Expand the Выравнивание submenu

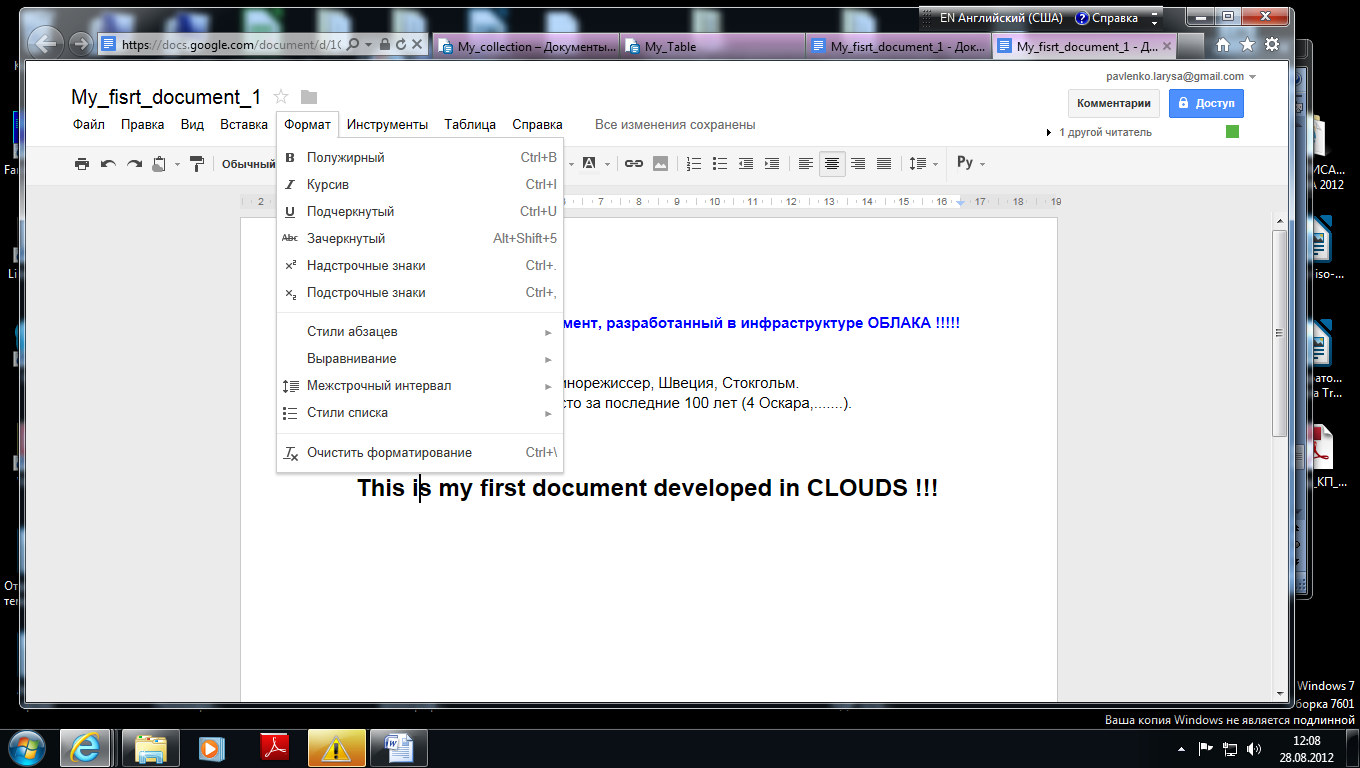[420, 359]
